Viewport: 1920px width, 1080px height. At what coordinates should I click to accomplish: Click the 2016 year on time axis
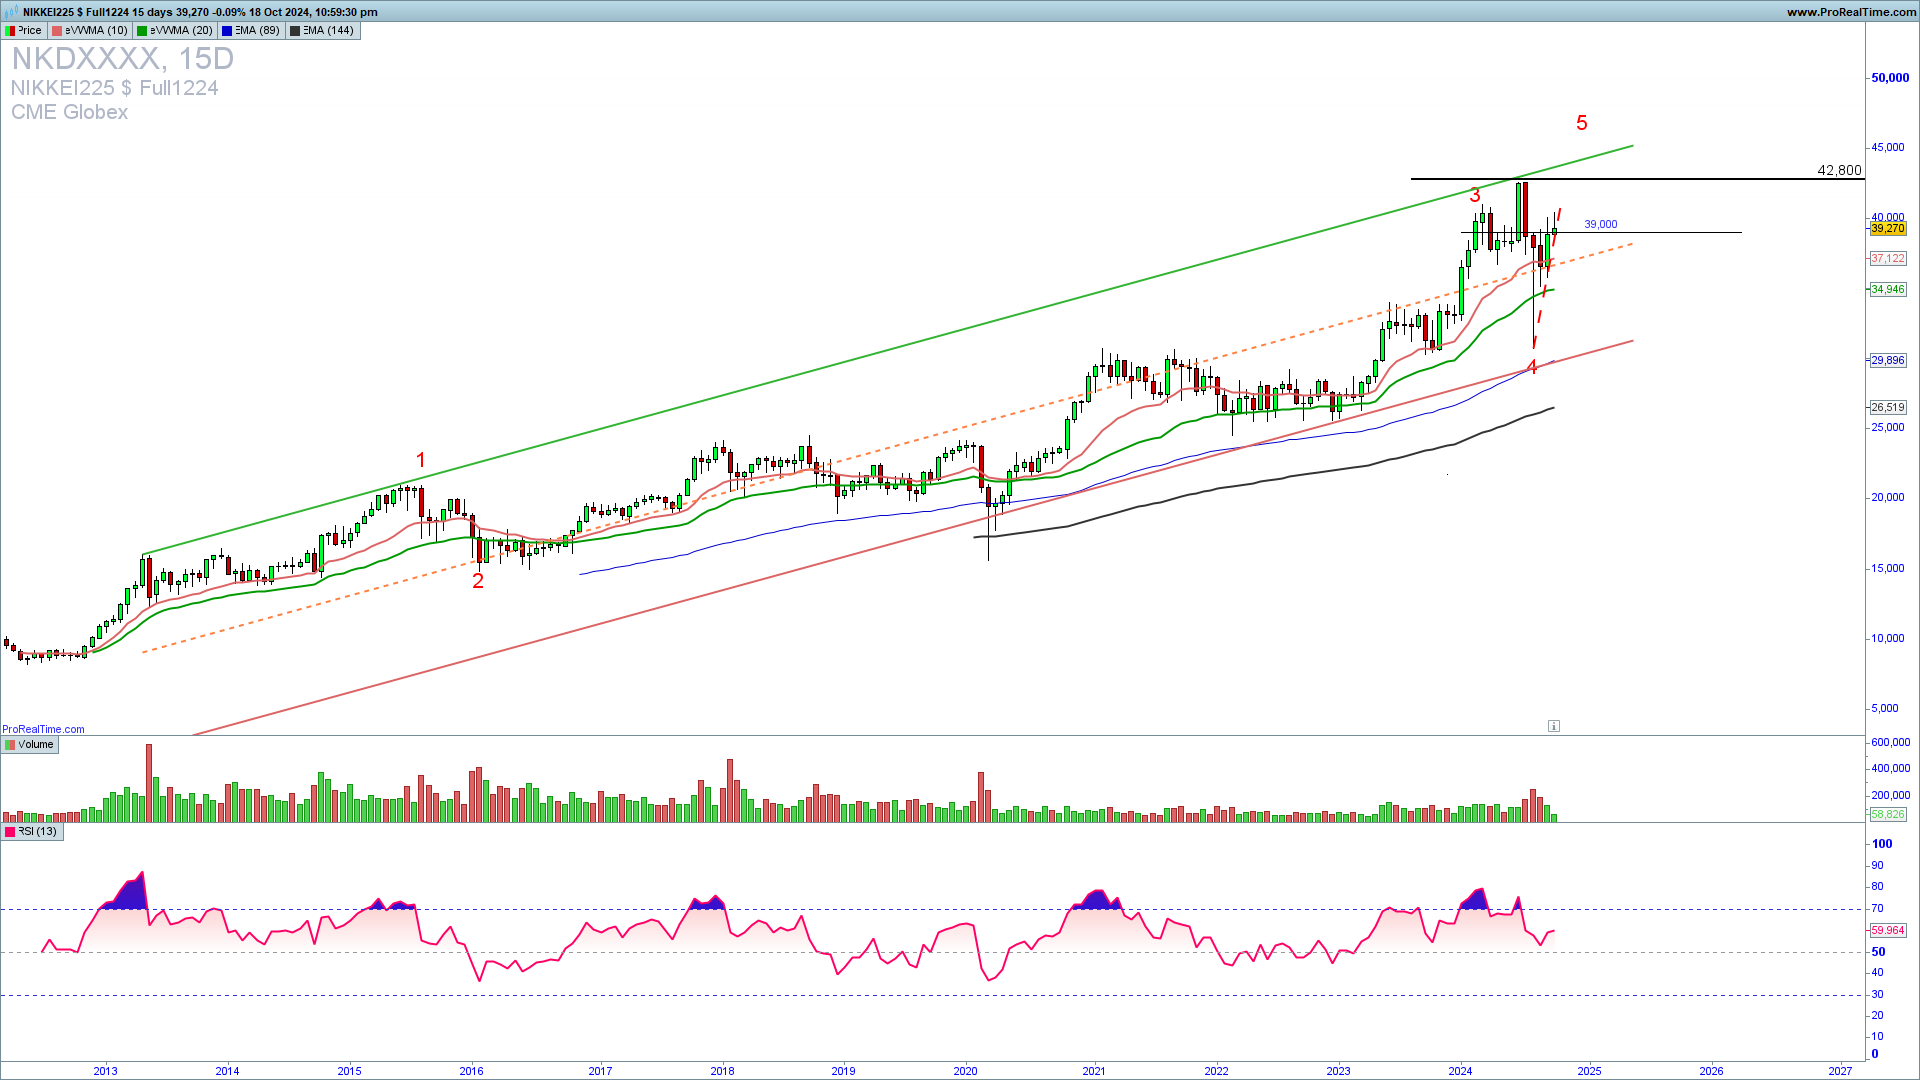pos(471,1071)
